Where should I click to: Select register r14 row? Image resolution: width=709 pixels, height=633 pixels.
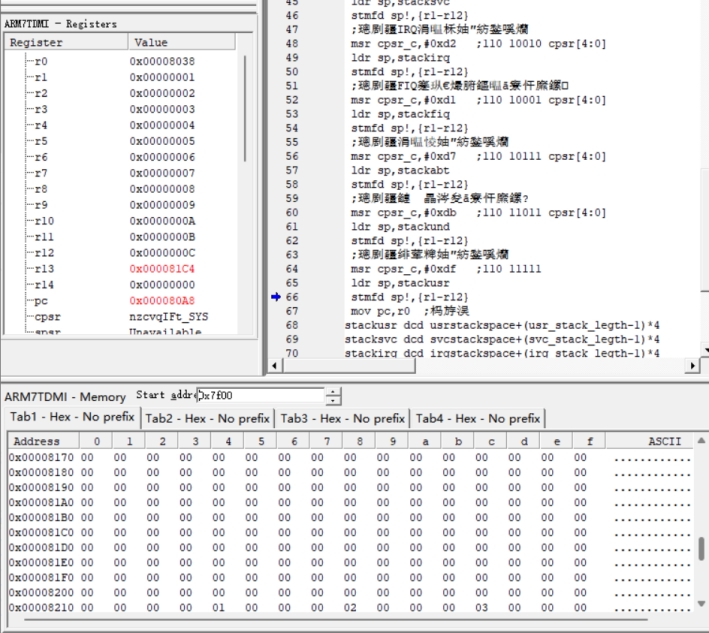[x=121, y=285]
